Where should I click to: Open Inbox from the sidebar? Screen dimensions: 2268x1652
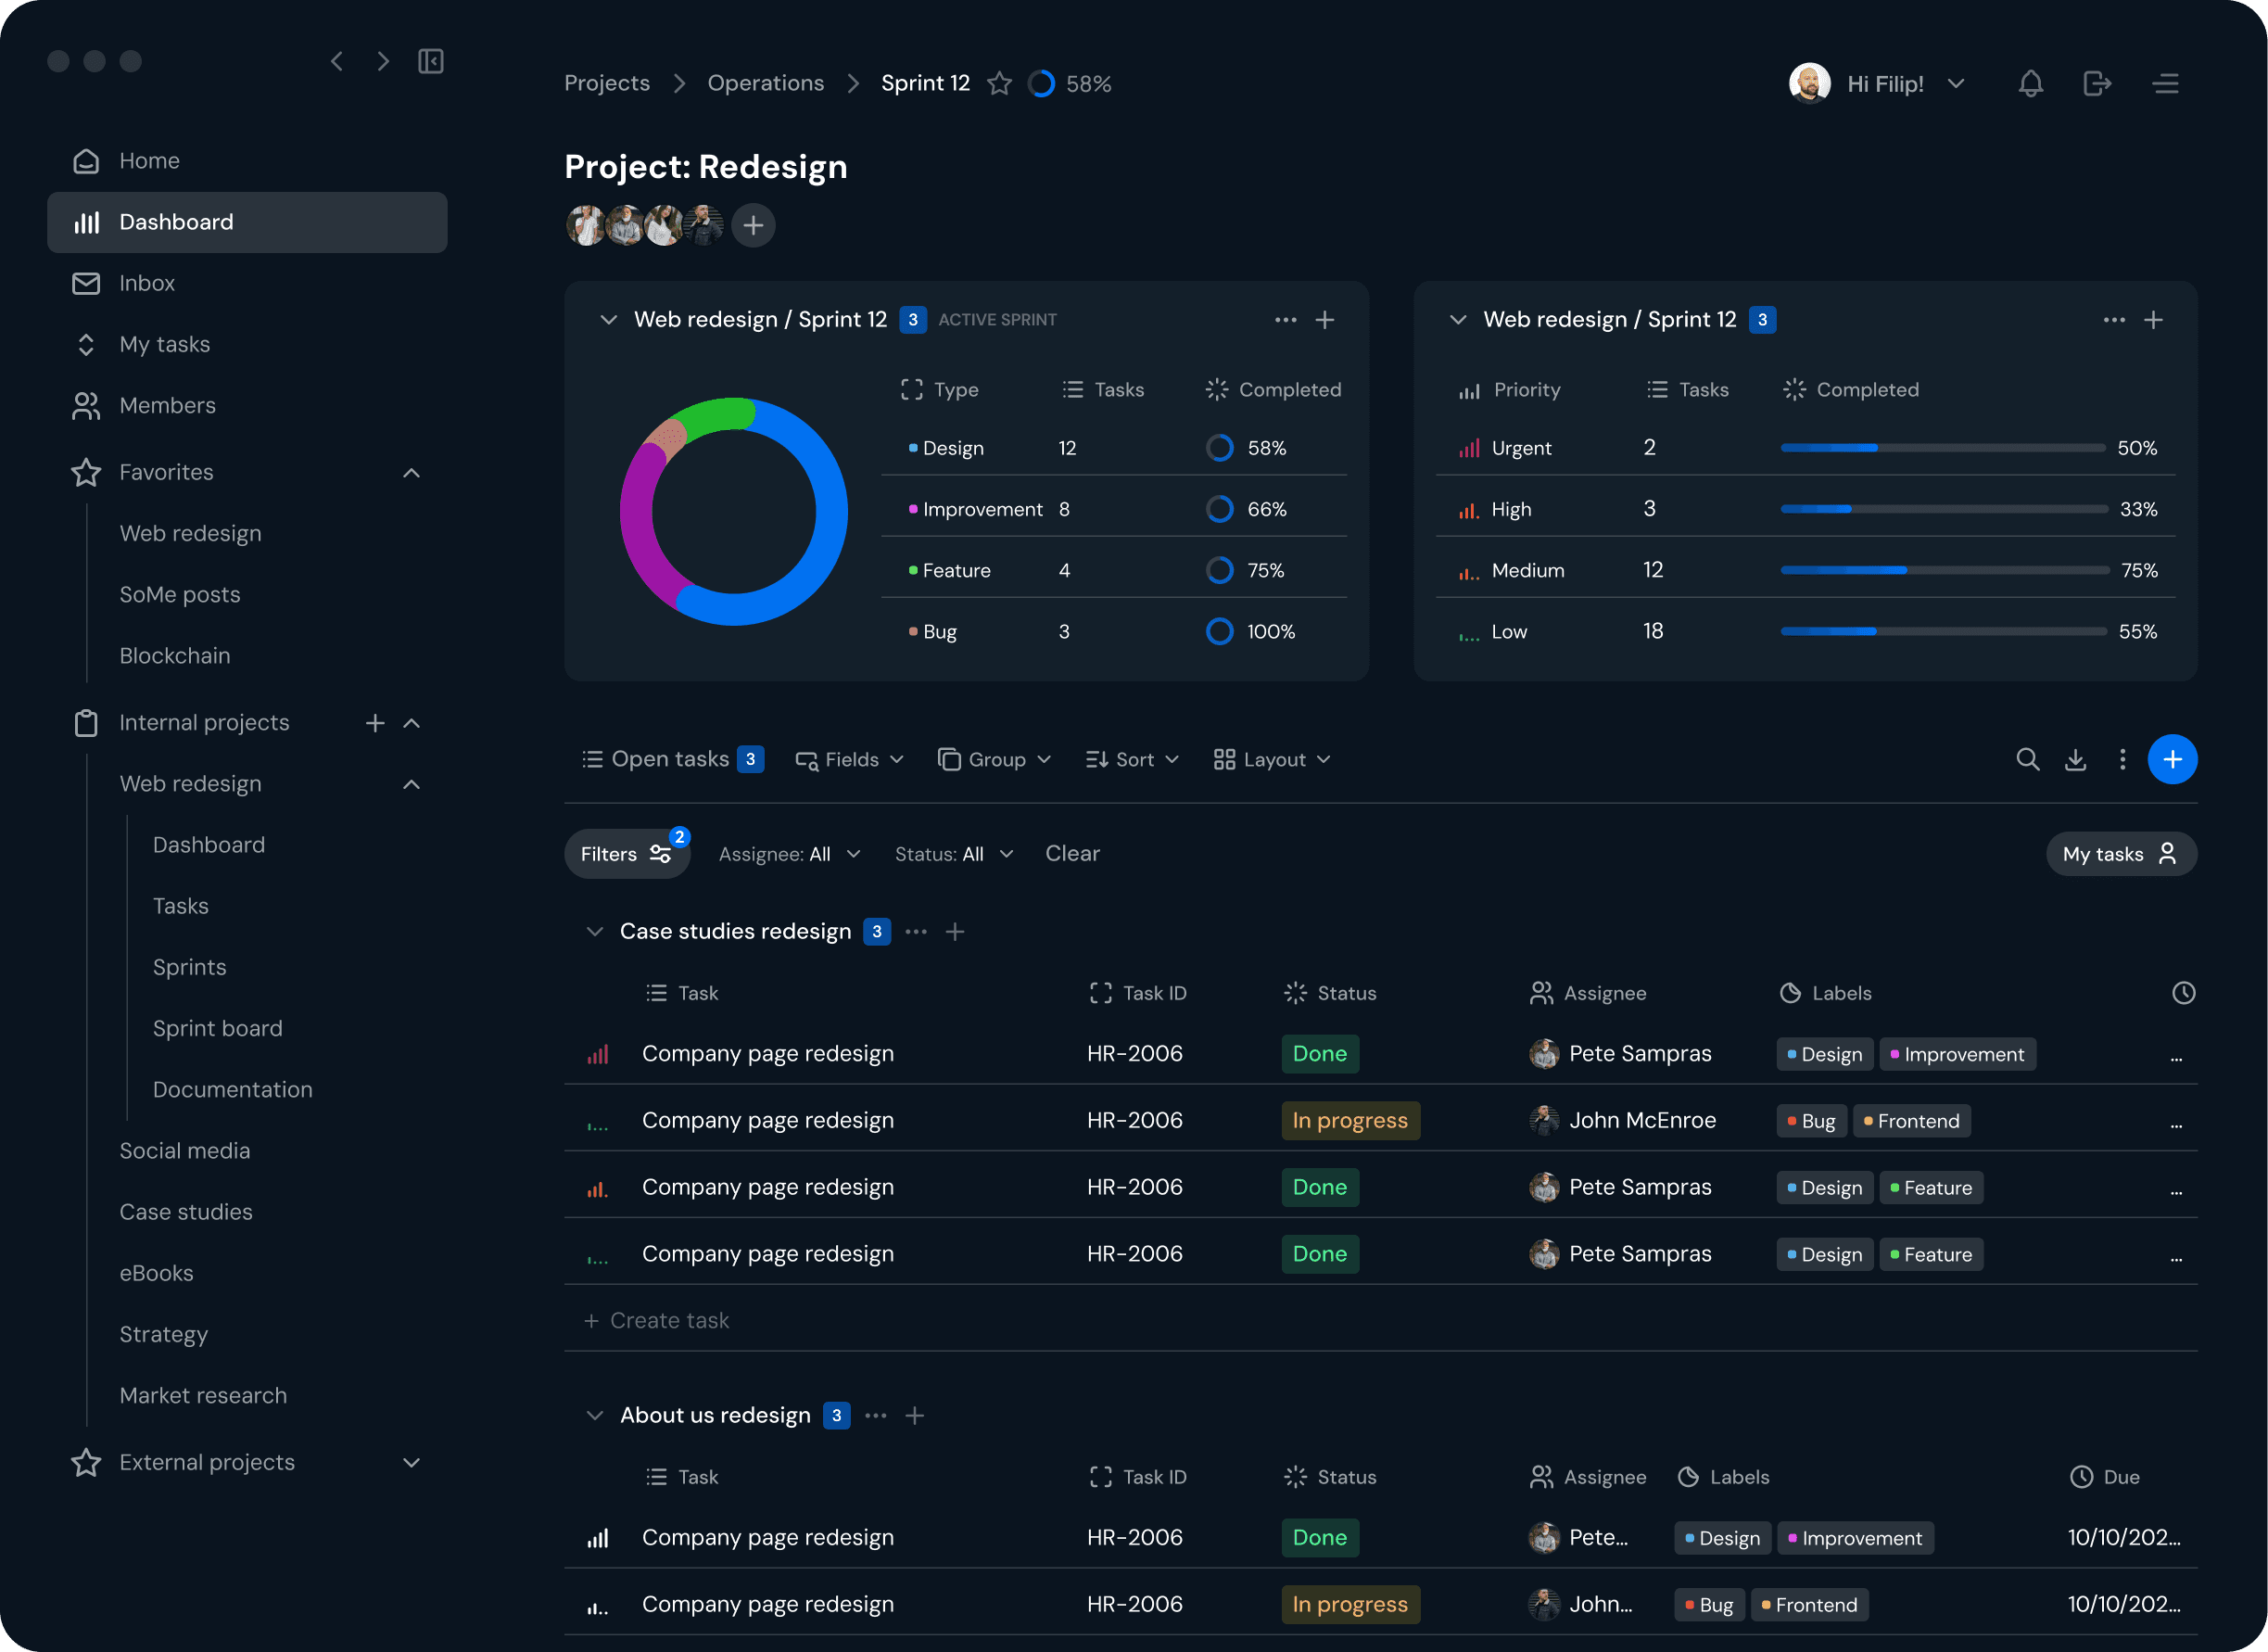(x=147, y=283)
